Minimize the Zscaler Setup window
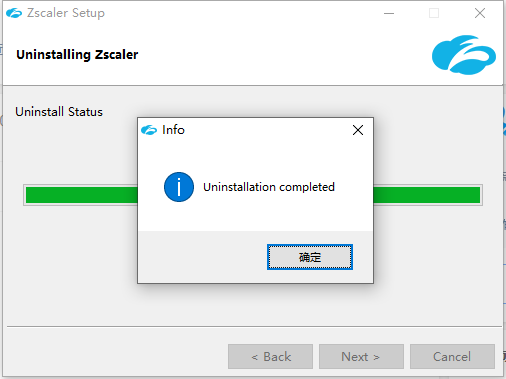Screen dimensions: 506x379 coord(389,13)
